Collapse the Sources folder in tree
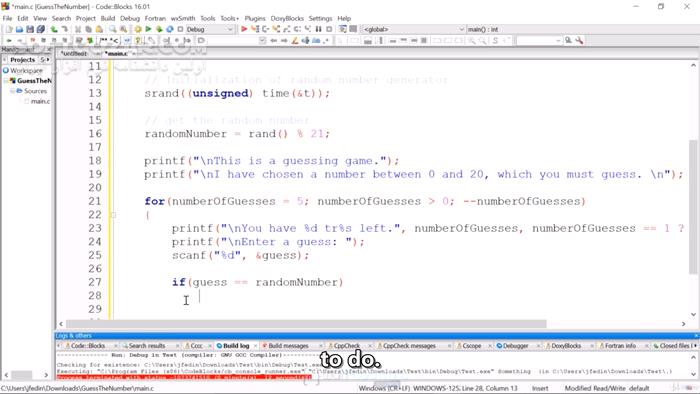 pyautogui.click(x=12, y=91)
